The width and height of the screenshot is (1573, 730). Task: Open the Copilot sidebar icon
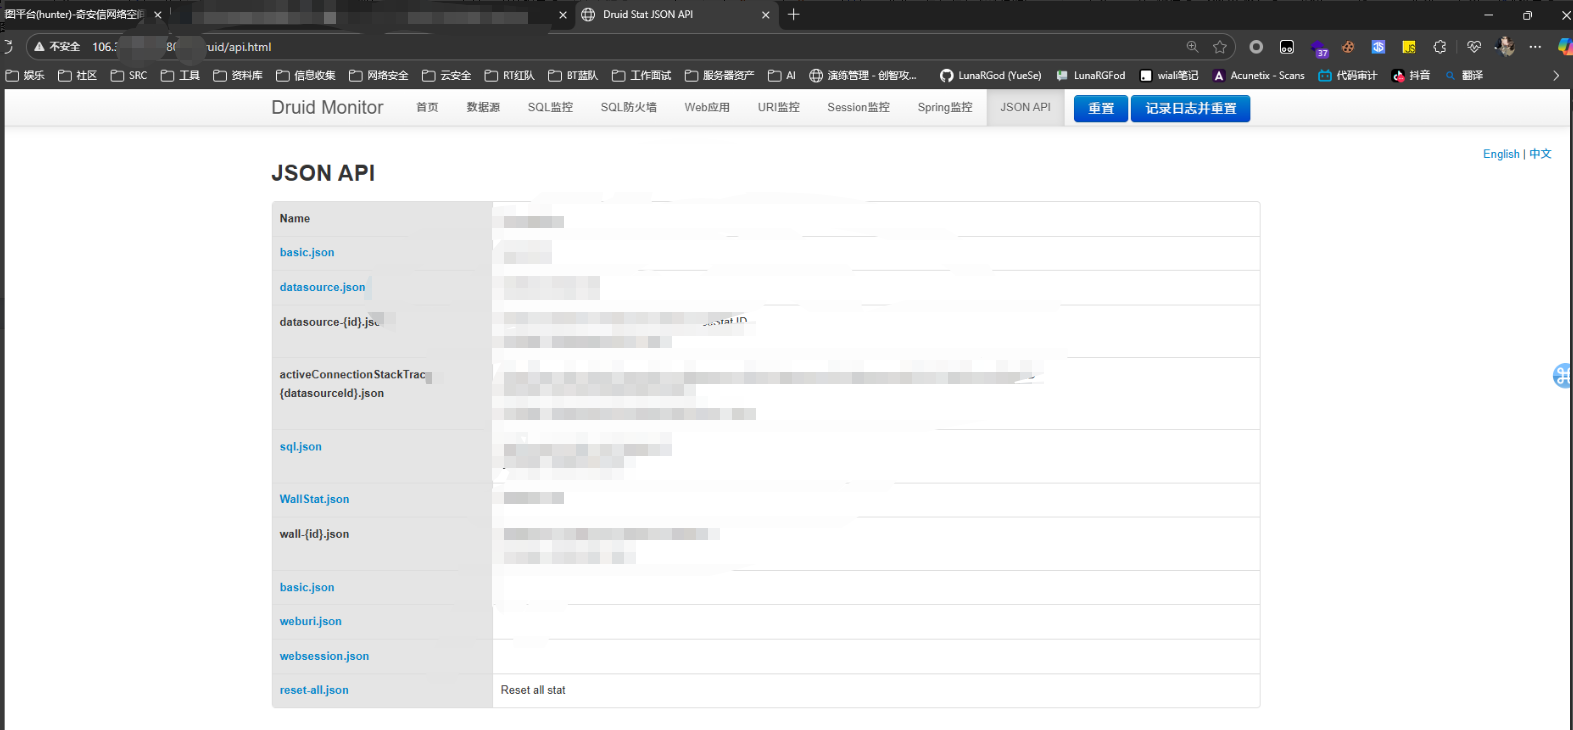click(1565, 47)
